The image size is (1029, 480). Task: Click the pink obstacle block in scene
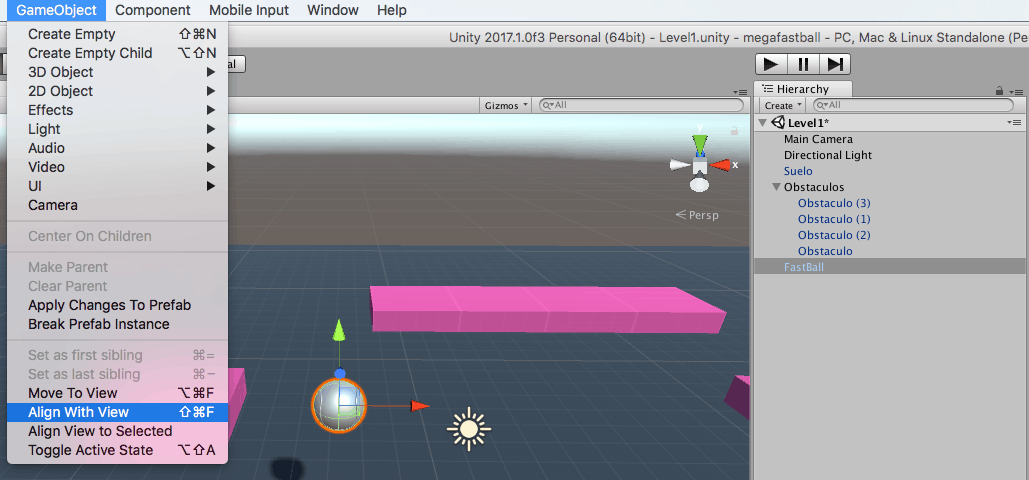tap(548, 309)
